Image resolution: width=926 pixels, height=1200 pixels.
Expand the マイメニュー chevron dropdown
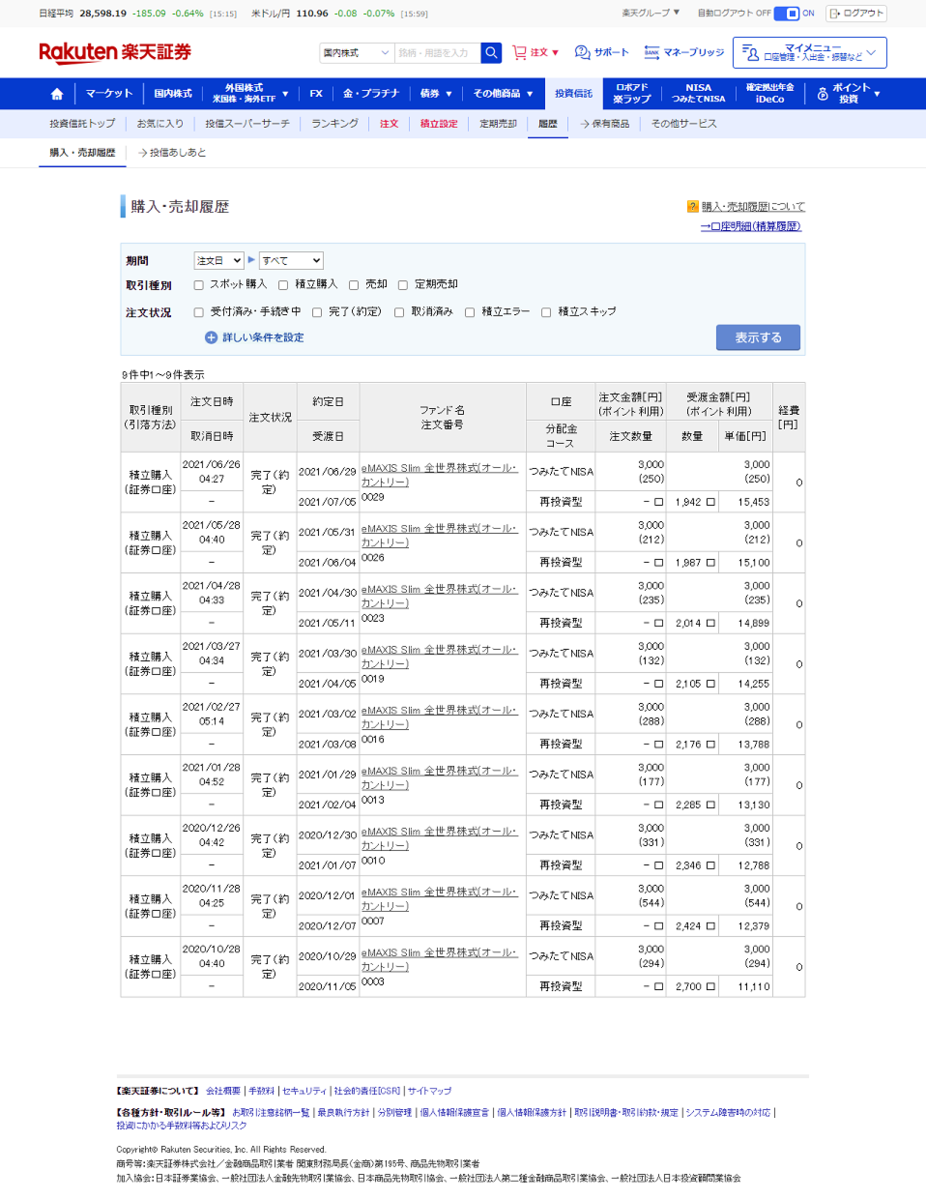tap(871, 52)
